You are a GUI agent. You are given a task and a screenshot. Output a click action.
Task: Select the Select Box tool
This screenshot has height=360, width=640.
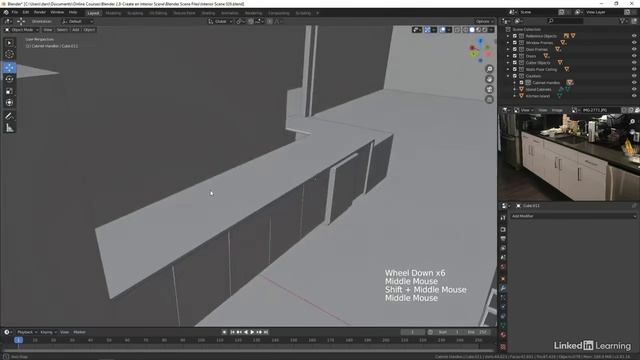pos(9,43)
